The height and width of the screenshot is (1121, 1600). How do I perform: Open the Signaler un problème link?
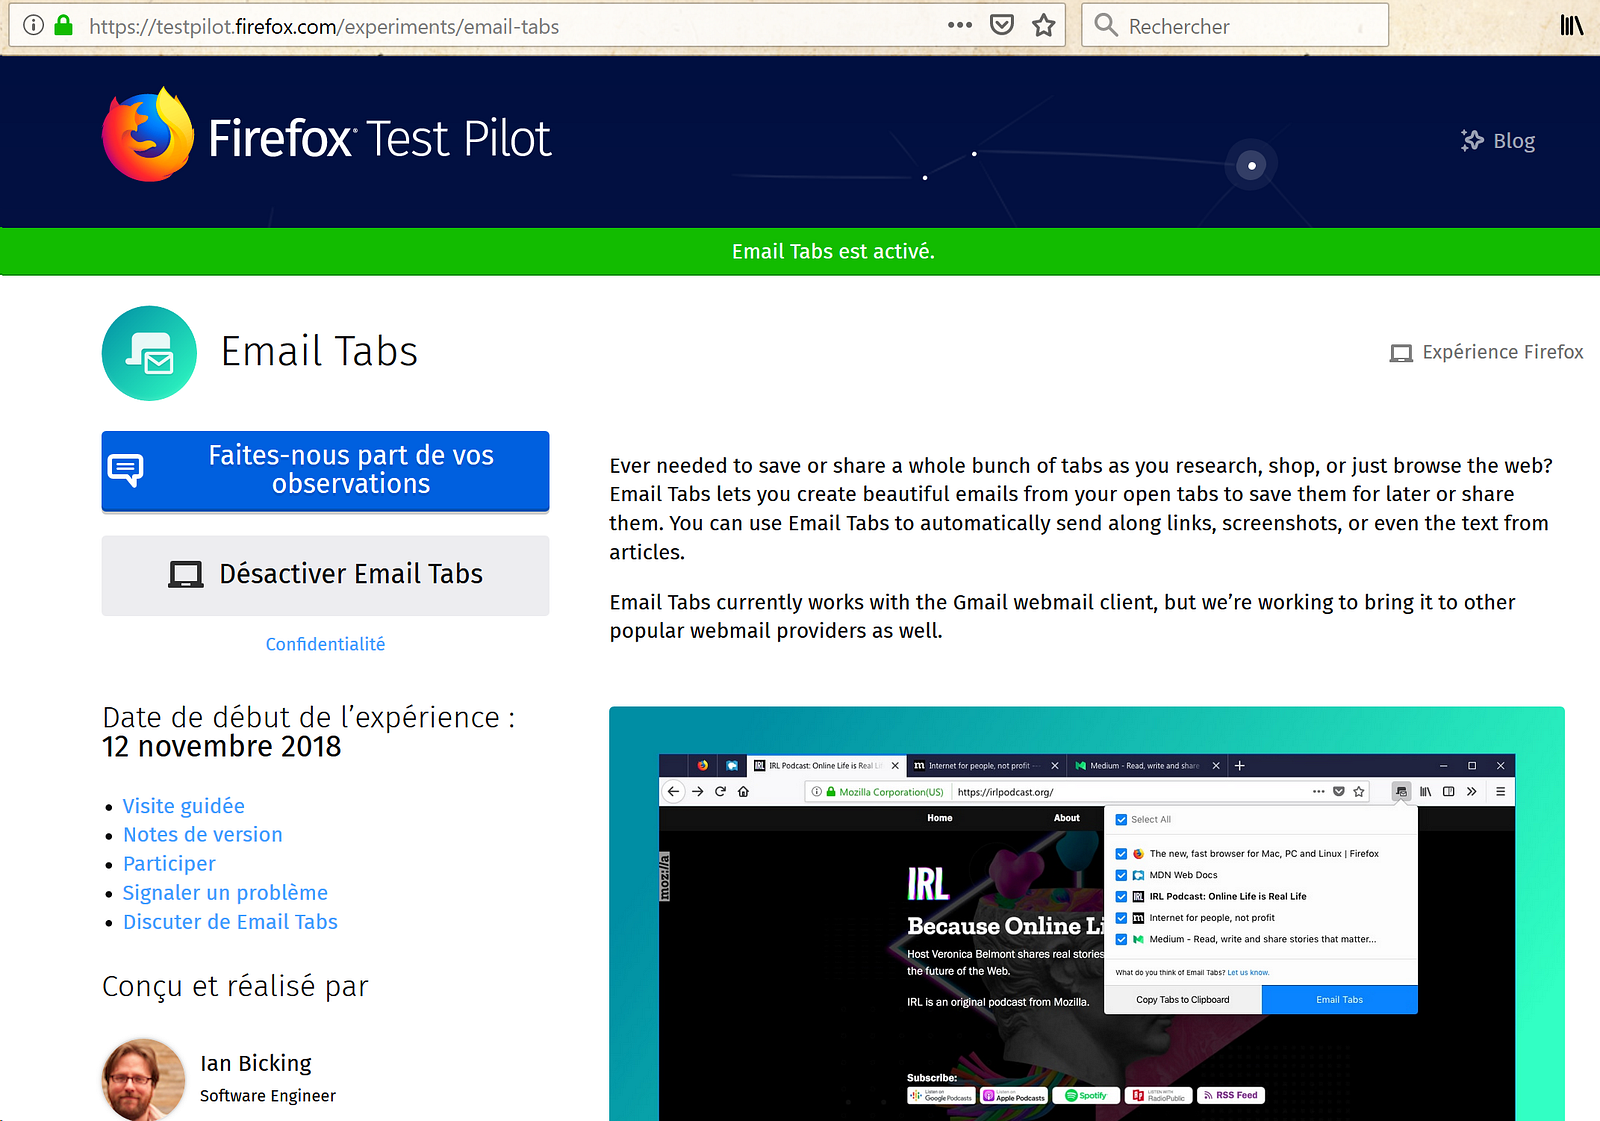point(225,893)
